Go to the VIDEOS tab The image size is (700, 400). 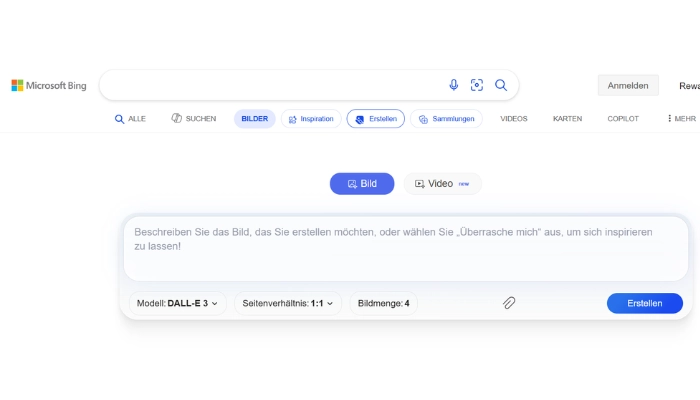(514, 119)
